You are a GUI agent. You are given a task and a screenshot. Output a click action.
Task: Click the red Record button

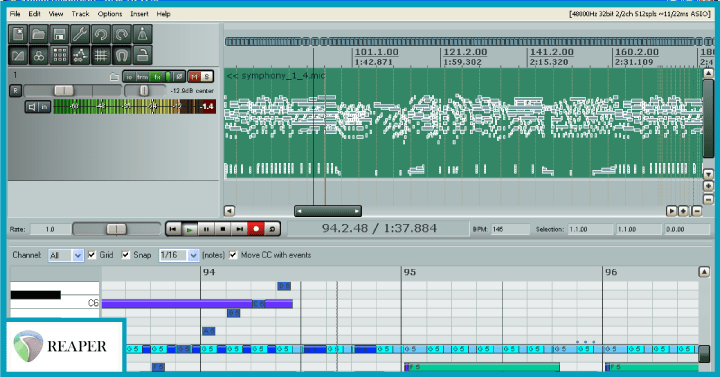click(256, 229)
